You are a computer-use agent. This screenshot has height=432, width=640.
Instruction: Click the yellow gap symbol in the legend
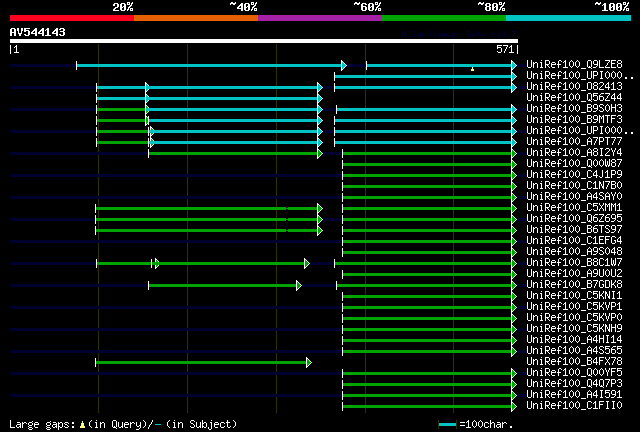pyautogui.click(x=82, y=425)
